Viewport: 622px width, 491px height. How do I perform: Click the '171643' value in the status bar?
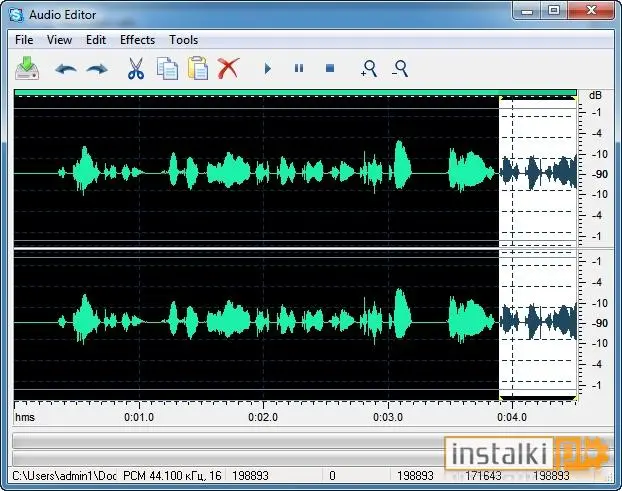(x=483, y=476)
